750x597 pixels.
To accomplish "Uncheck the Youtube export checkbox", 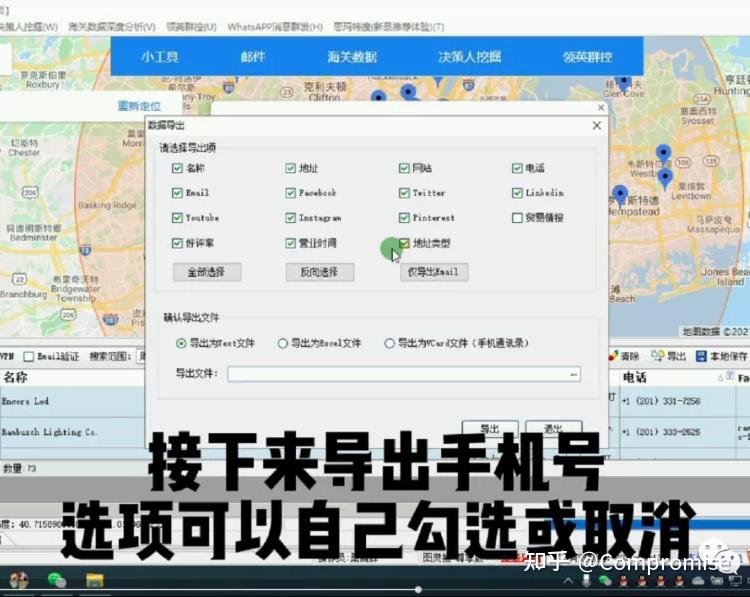I will coord(177,218).
